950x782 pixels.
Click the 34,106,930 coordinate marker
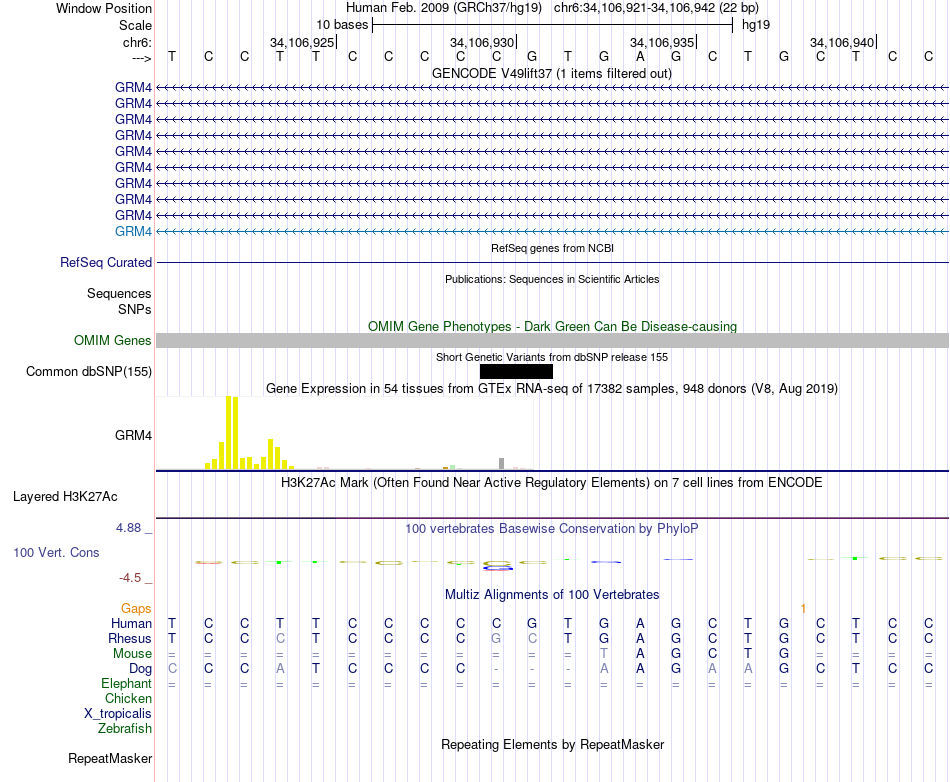tap(482, 42)
